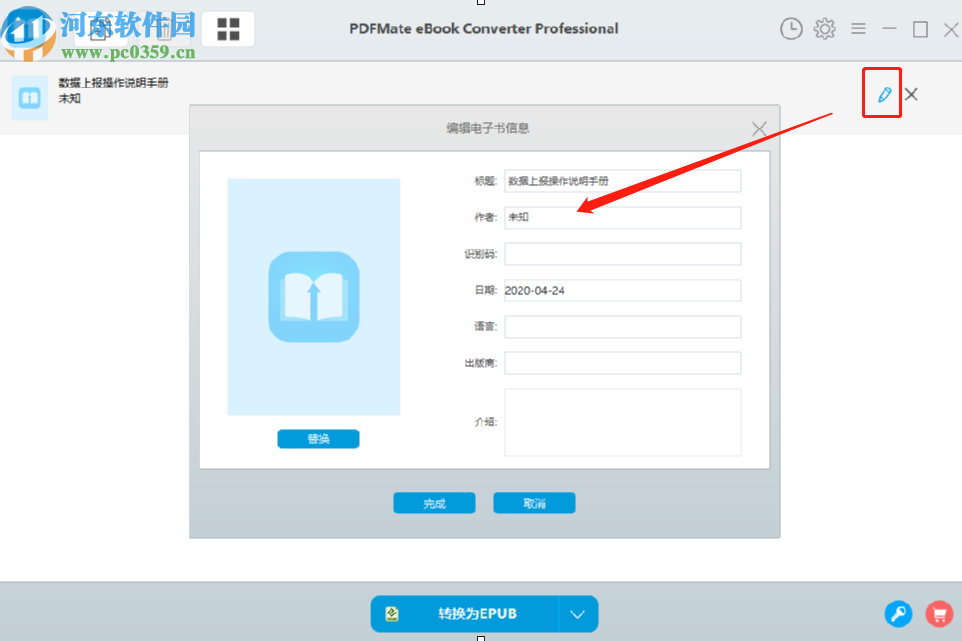Open the conversion history clock icon
Image resolution: width=962 pixels, height=641 pixels.
tap(791, 29)
